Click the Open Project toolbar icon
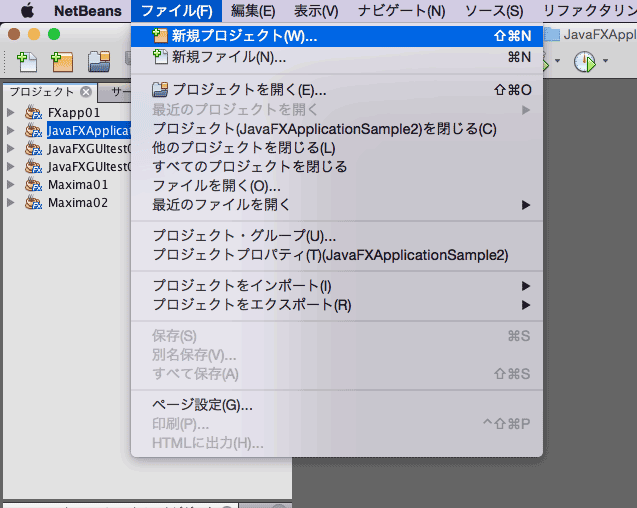Screen dimensions: 637x508 (99, 62)
